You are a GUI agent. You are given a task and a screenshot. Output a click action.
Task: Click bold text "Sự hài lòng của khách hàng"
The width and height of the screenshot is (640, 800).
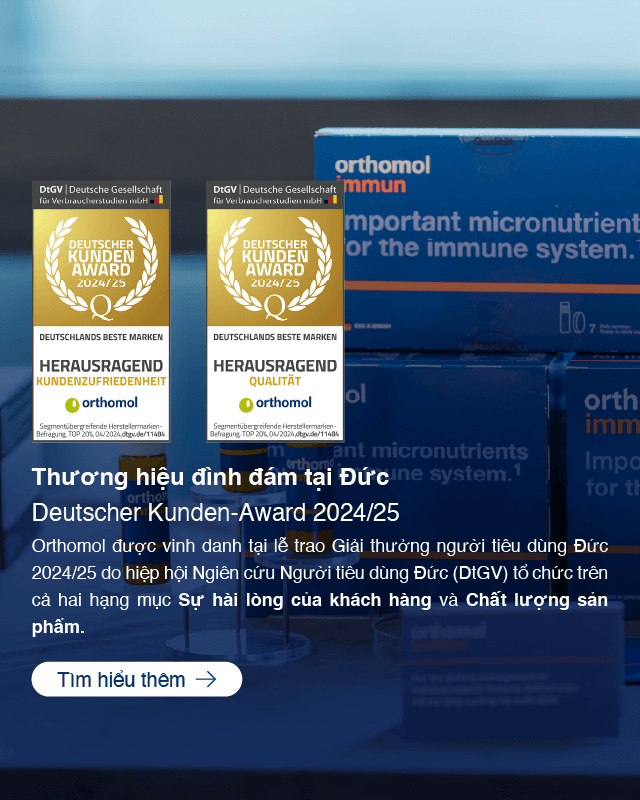tap(305, 601)
